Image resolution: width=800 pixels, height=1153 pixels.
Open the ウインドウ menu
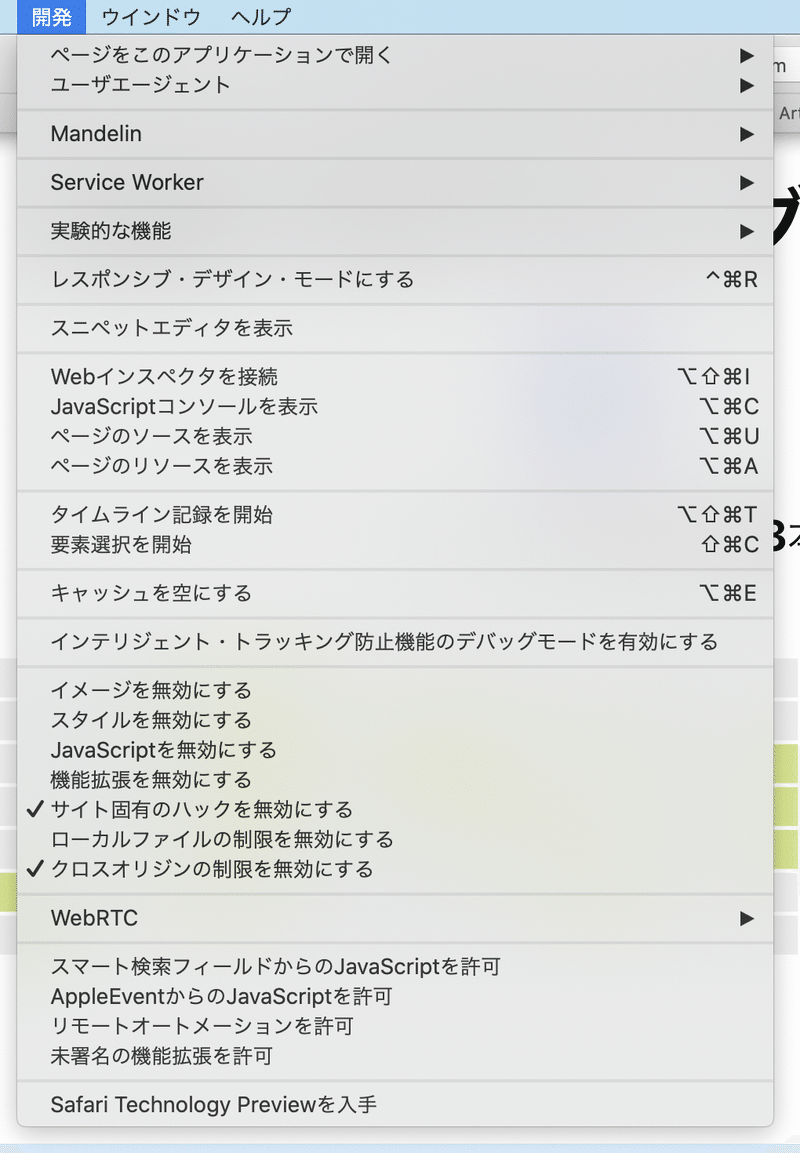151,16
